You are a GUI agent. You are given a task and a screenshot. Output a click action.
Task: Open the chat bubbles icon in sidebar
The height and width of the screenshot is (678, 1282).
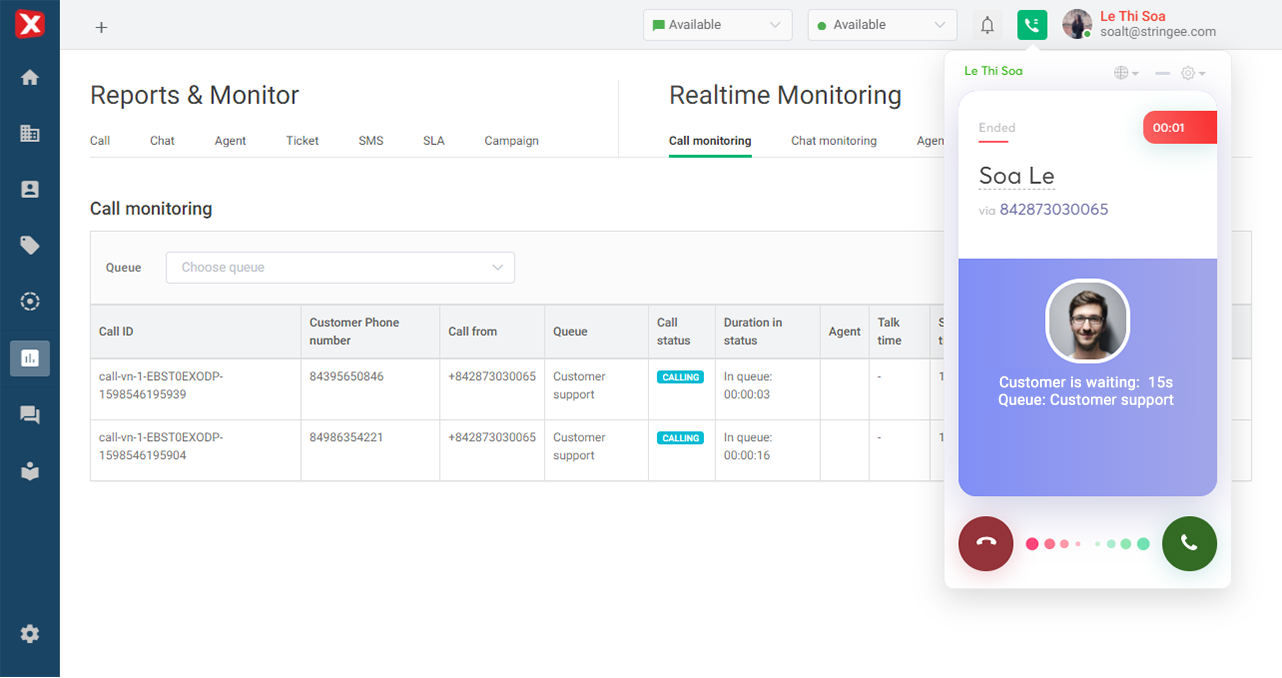point(30,415)
